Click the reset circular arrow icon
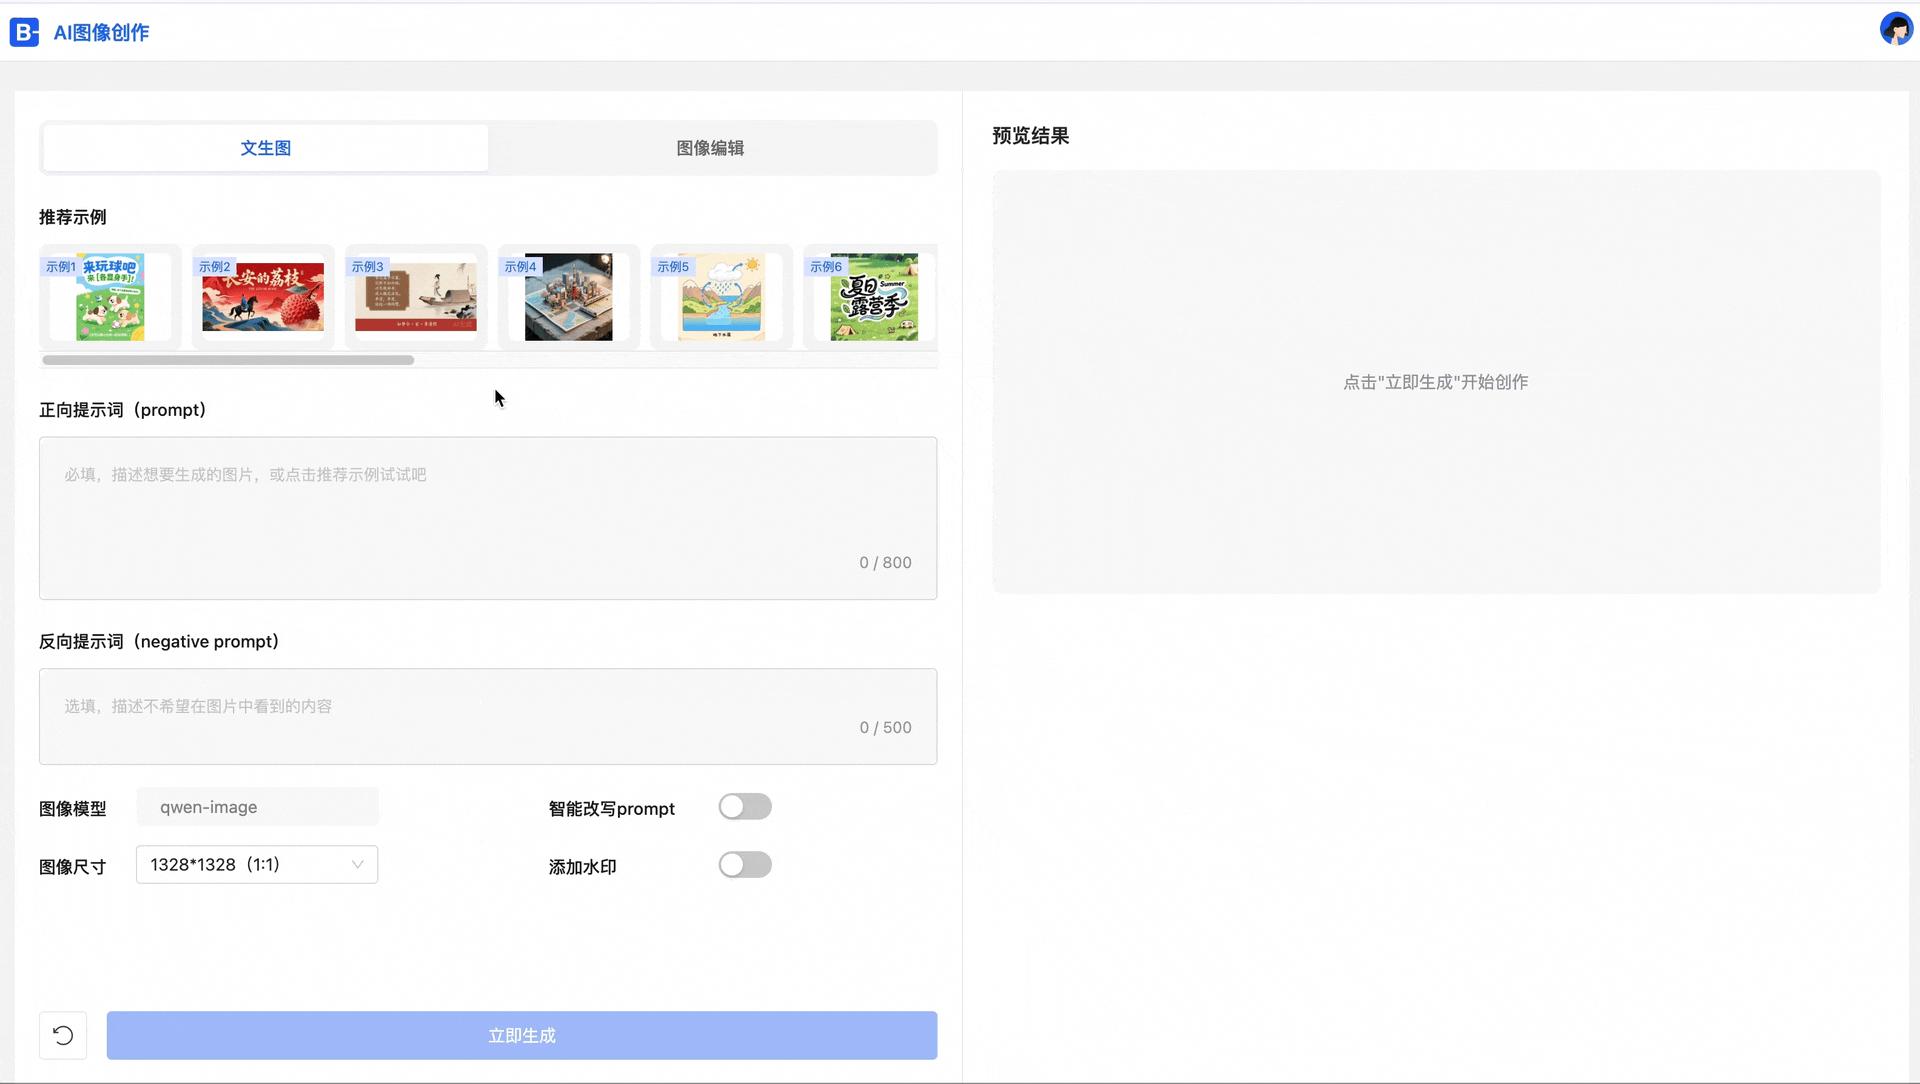Screen dimensions: 1920x1084 pyautogui.click(x=63, y=1035)
